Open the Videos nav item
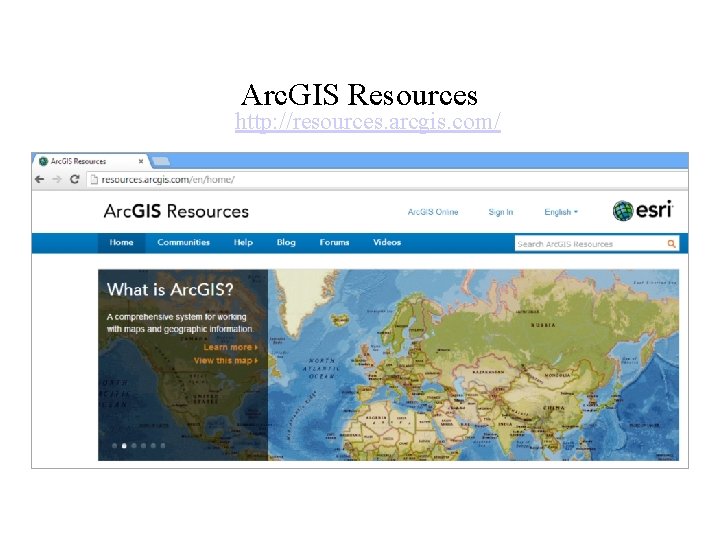This screenshot has width=720, height=540. tap(387, 242)
